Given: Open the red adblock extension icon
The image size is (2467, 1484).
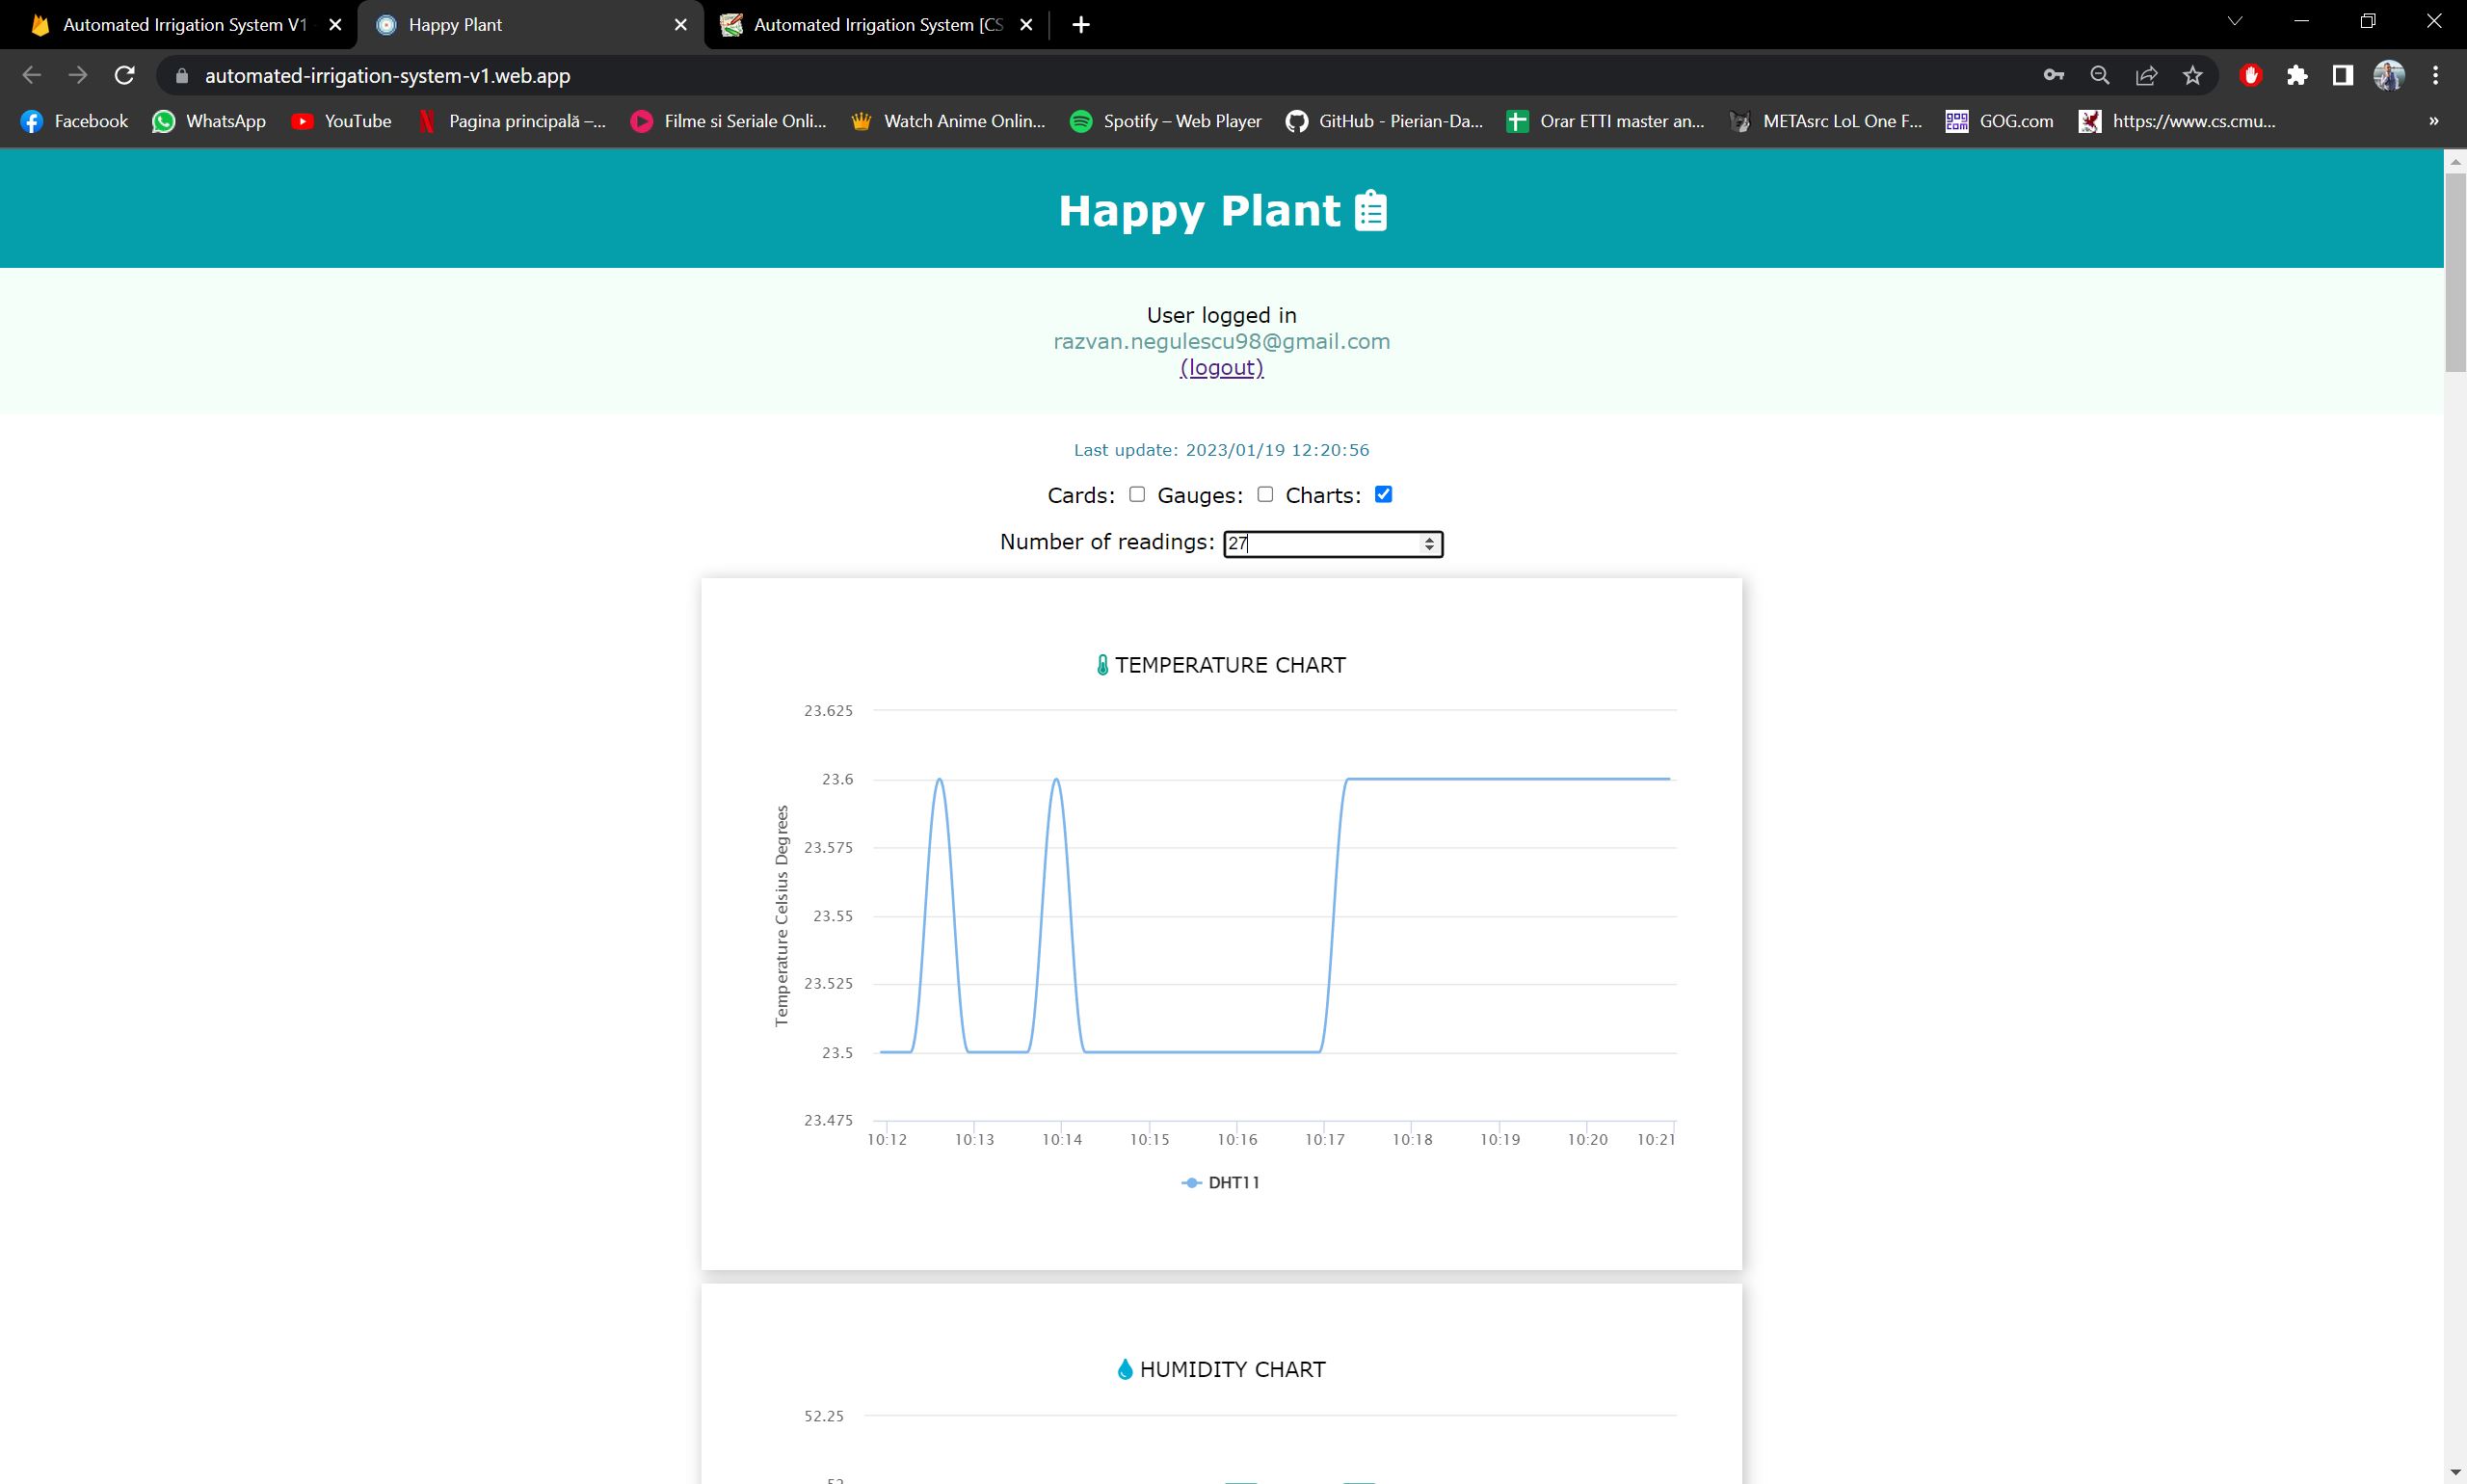Looking at the screenshot, I should pos(2251,75).
